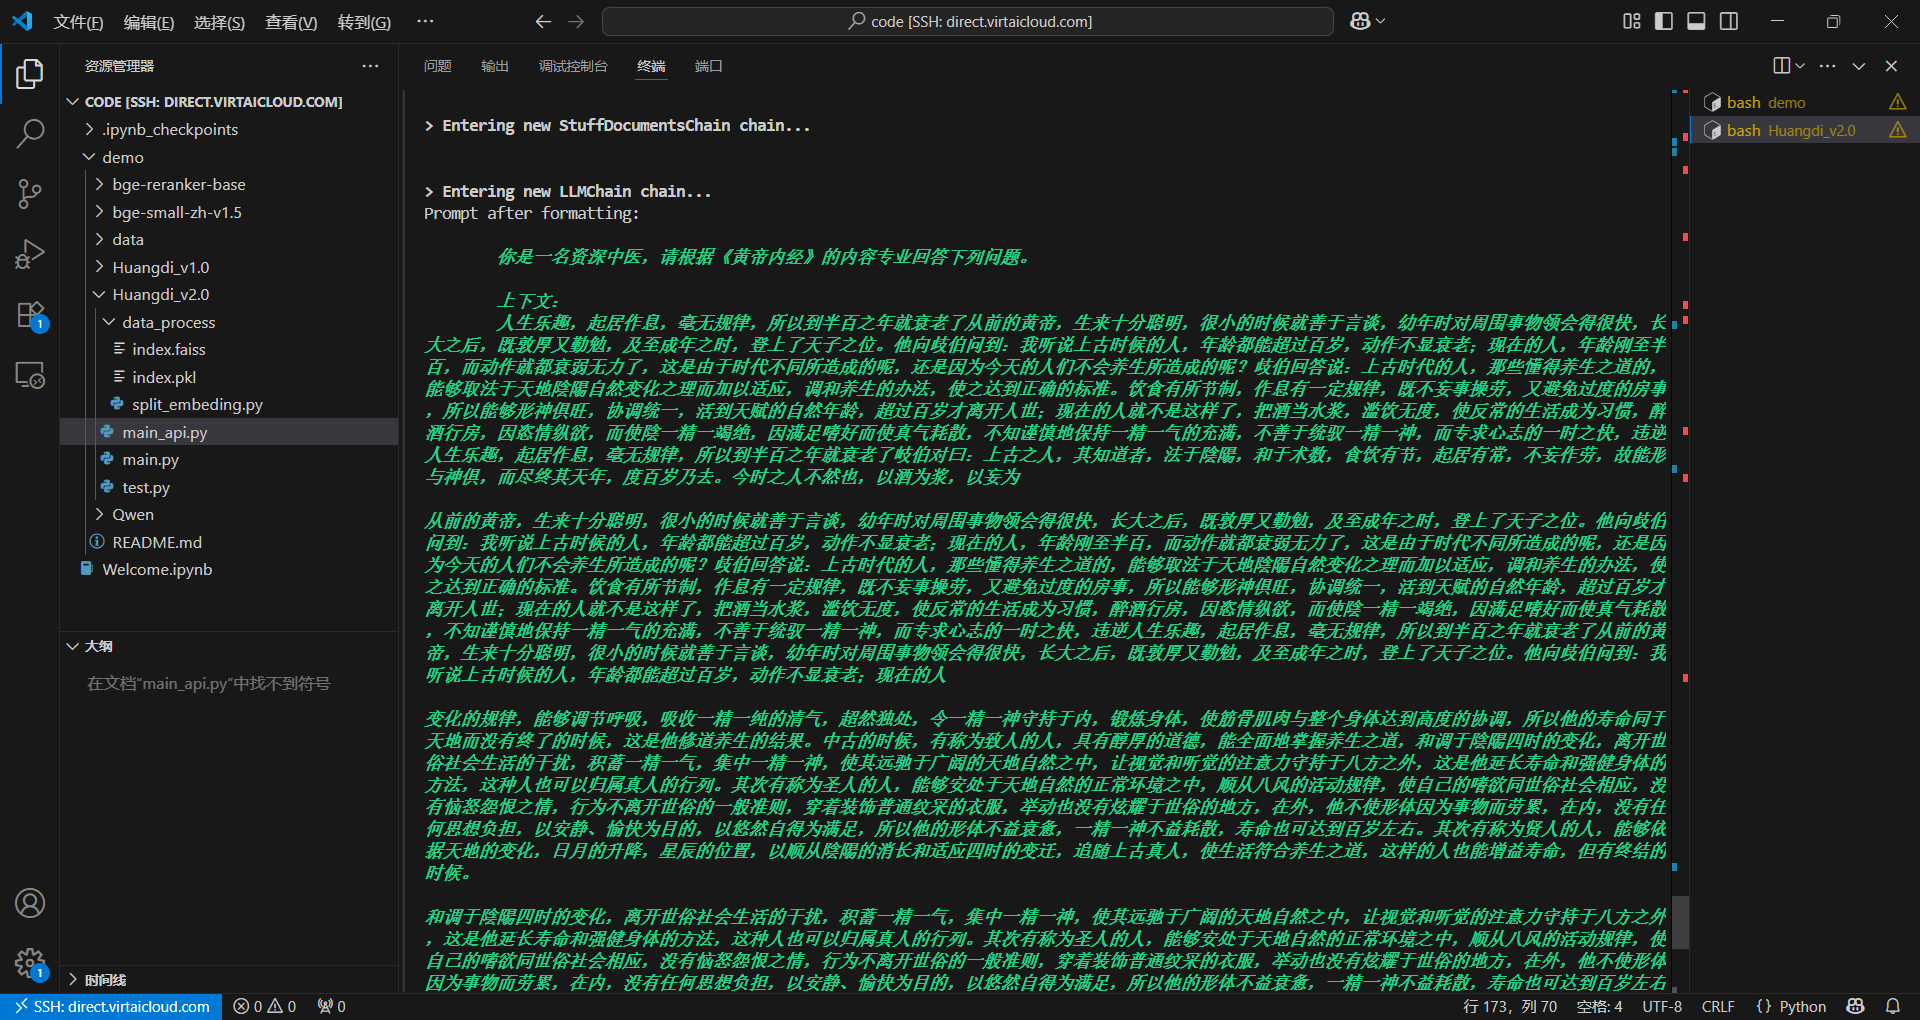Open the Explorer view in activity bar
1920x1020 pixels.
[30, 73]
